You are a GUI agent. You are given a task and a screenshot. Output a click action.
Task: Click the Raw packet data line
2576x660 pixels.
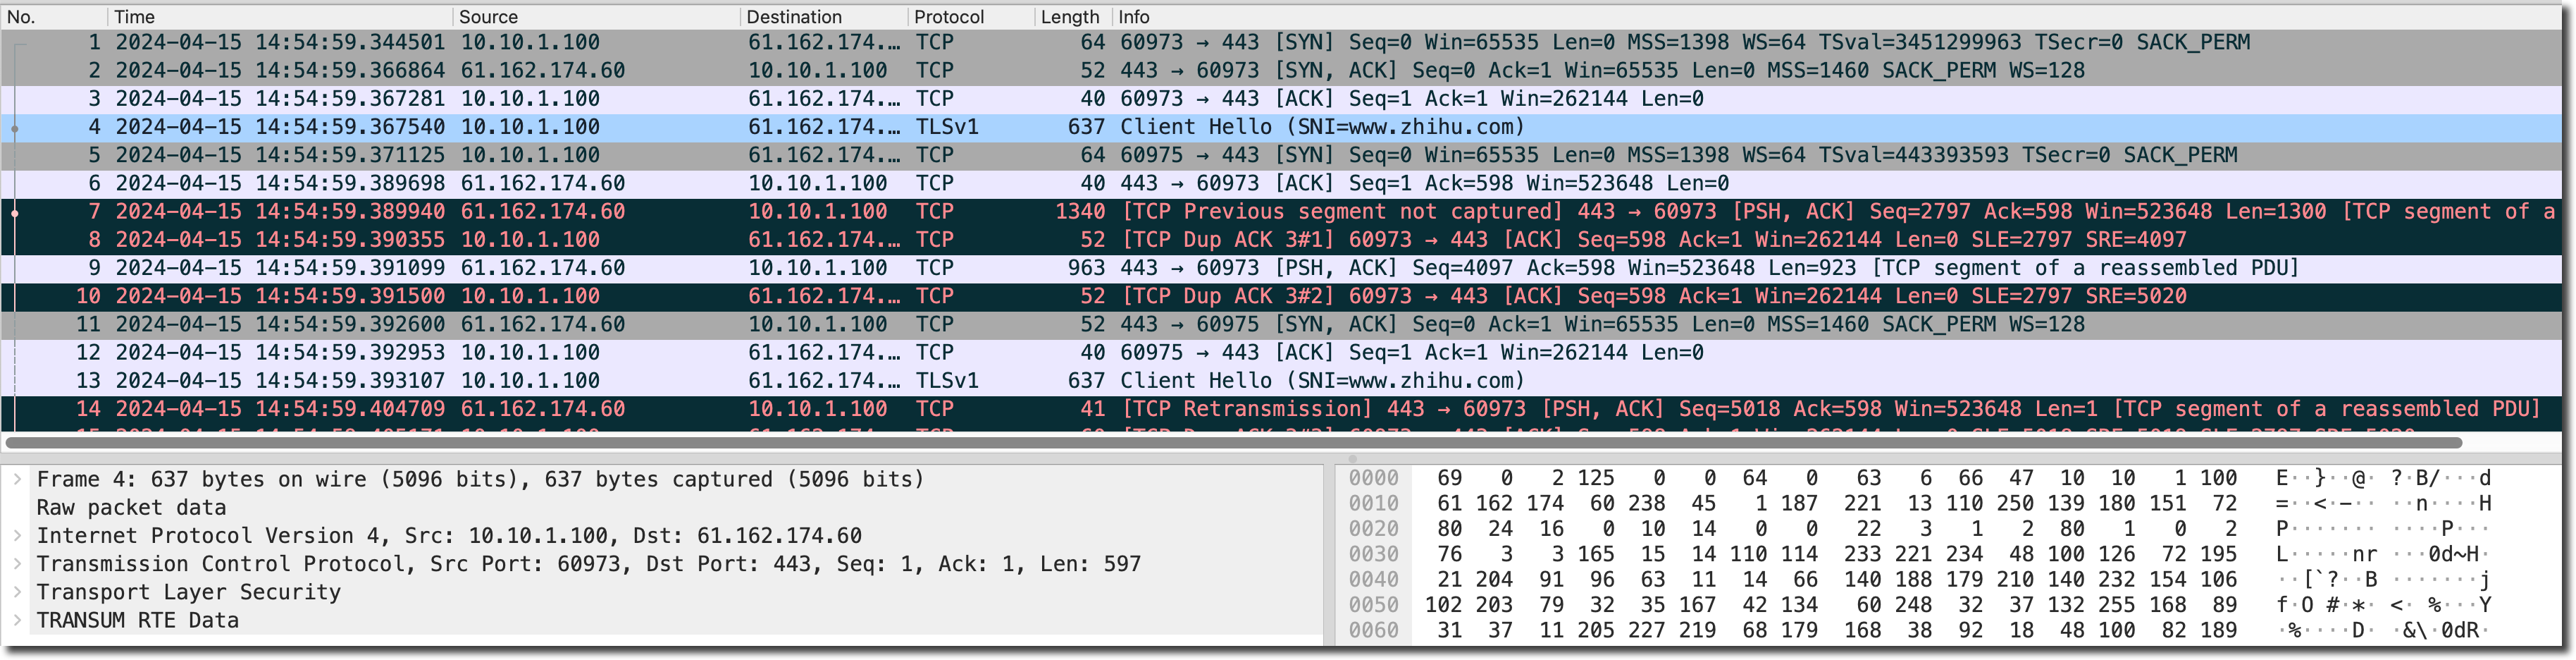[131, 508]
